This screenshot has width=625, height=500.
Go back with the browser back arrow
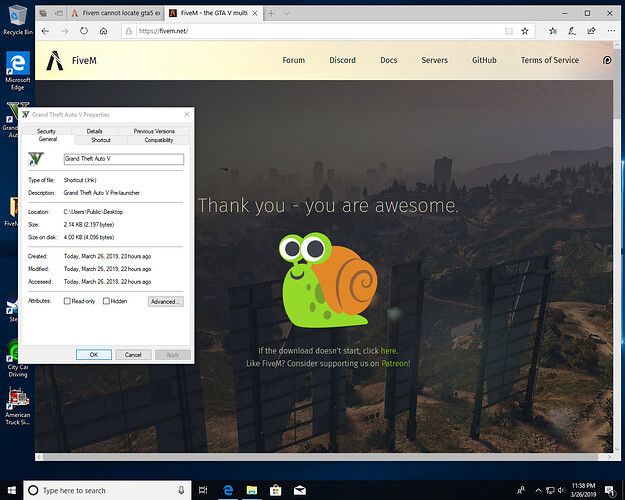45,31
